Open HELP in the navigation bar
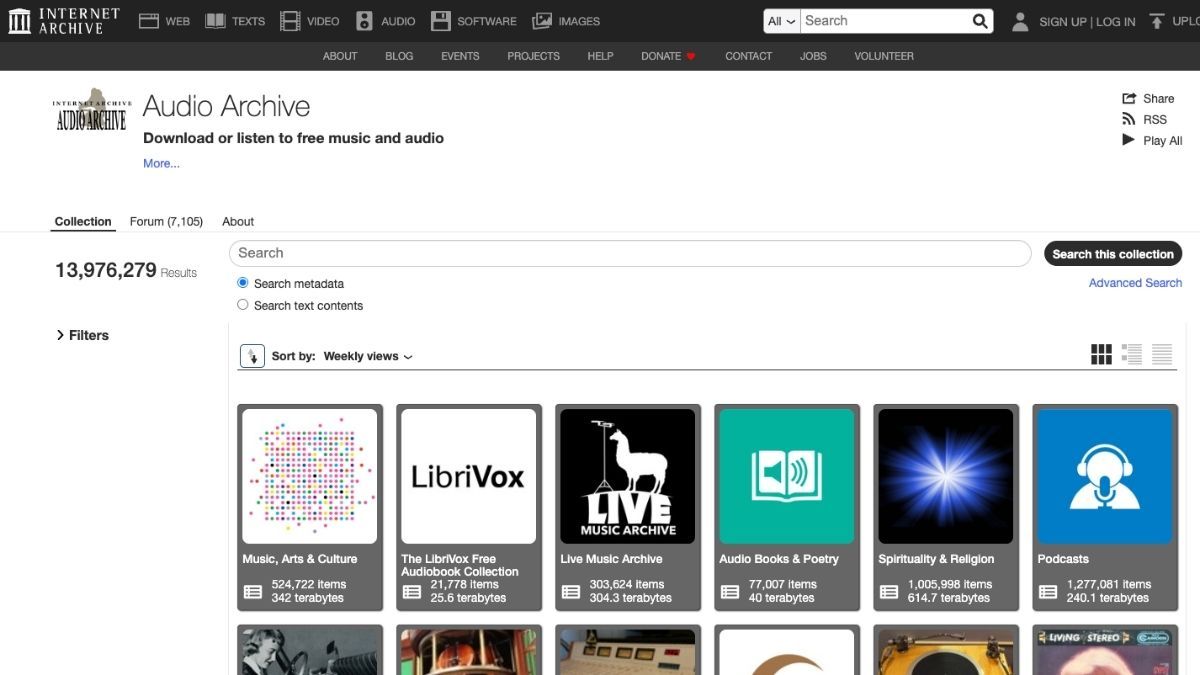 600,56
